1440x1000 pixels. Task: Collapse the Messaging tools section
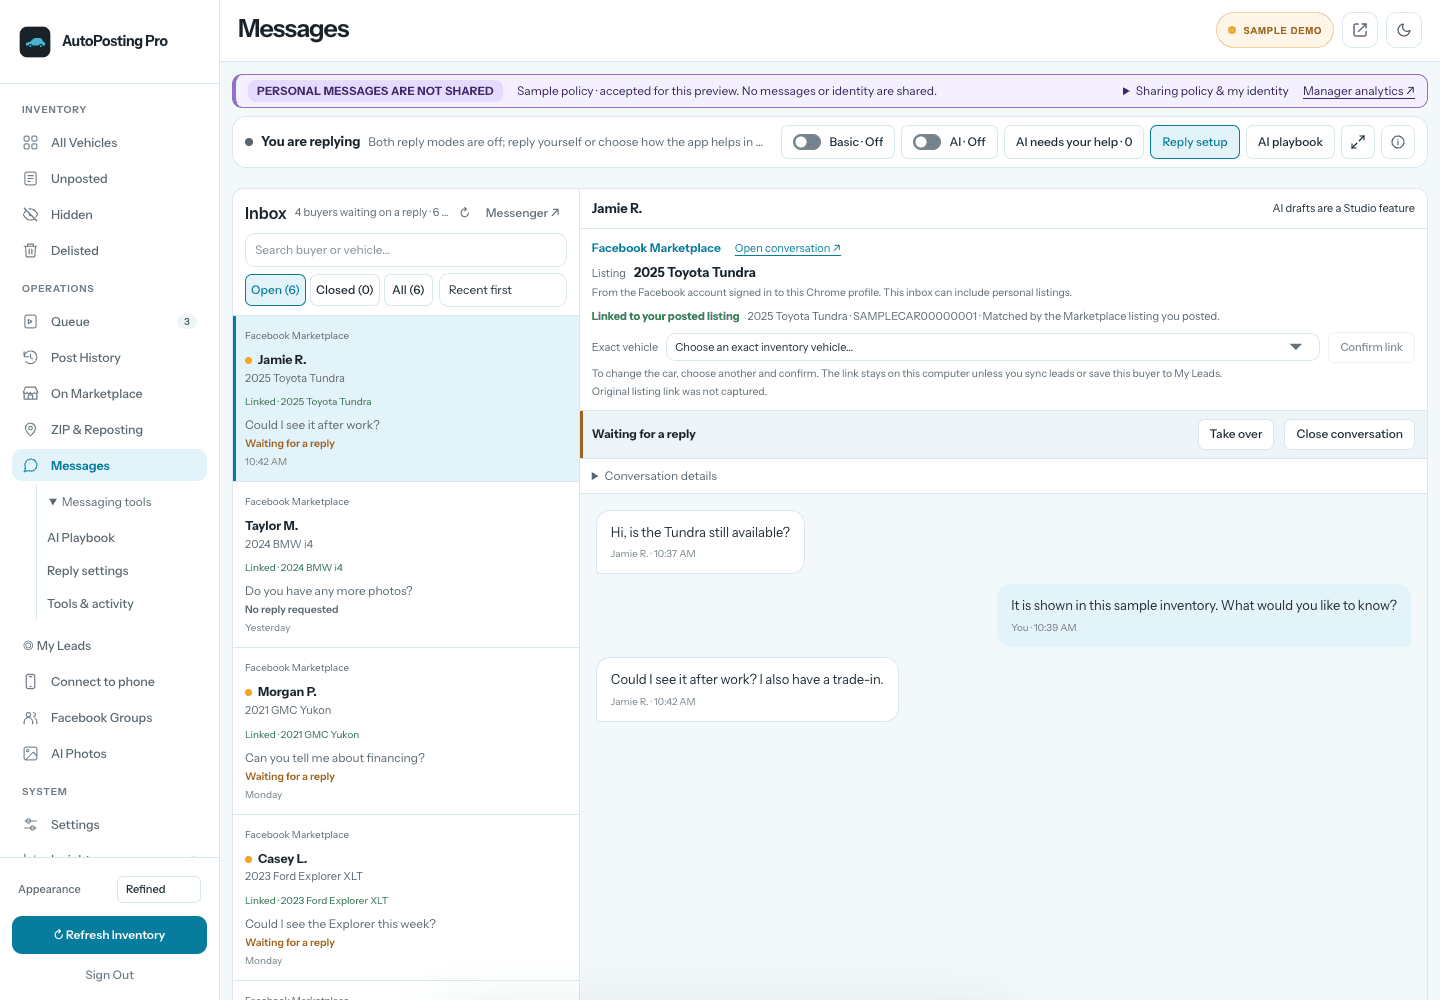100,502
